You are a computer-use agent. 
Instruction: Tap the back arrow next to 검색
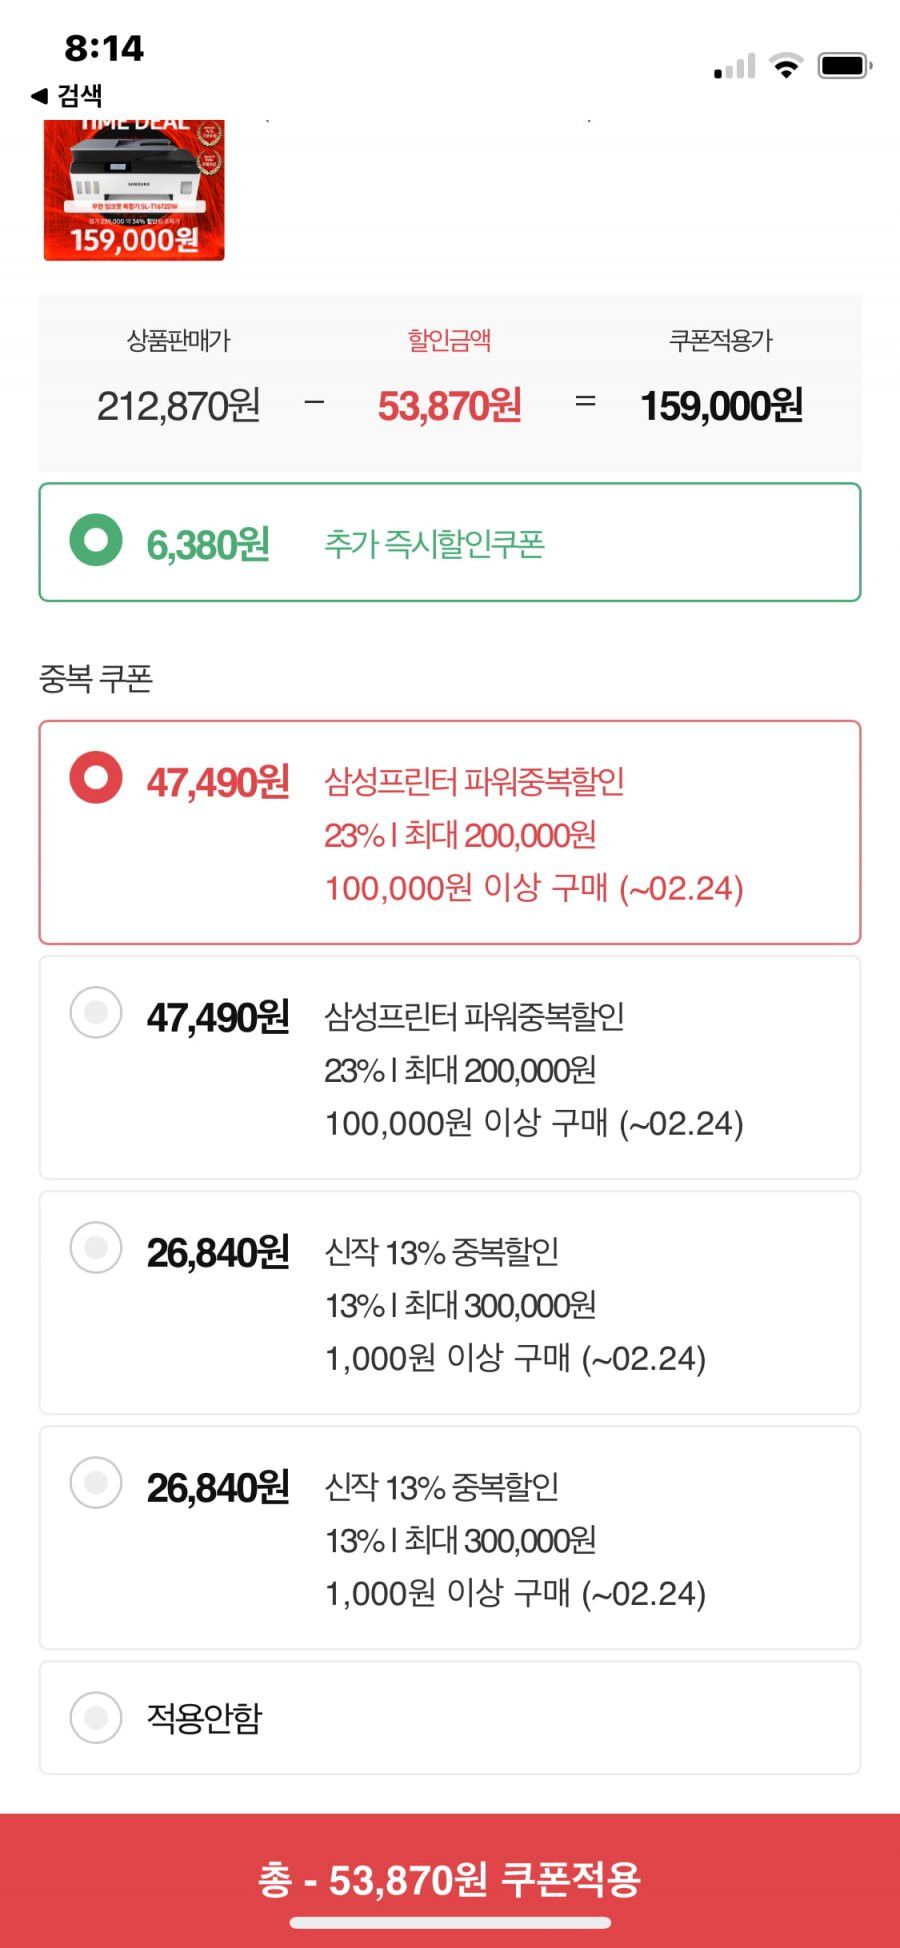click(39, 96)
